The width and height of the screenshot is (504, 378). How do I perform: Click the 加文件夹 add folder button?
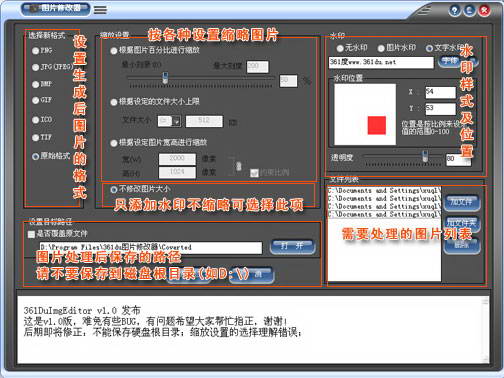coord(462,223)
